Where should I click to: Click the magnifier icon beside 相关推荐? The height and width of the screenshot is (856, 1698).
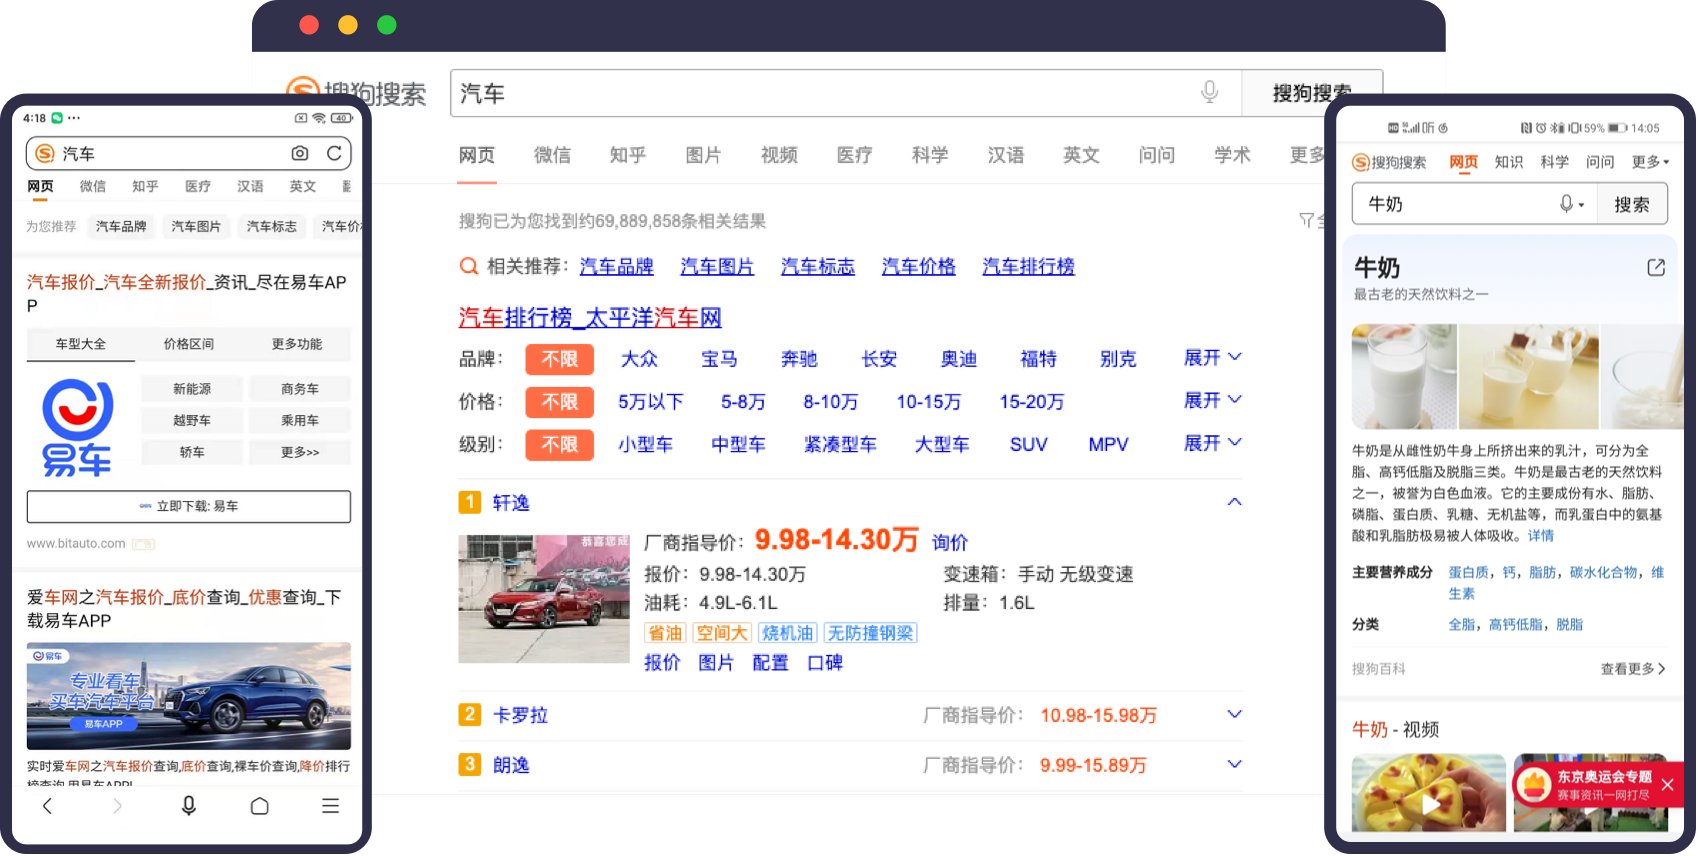click(468, 266)
